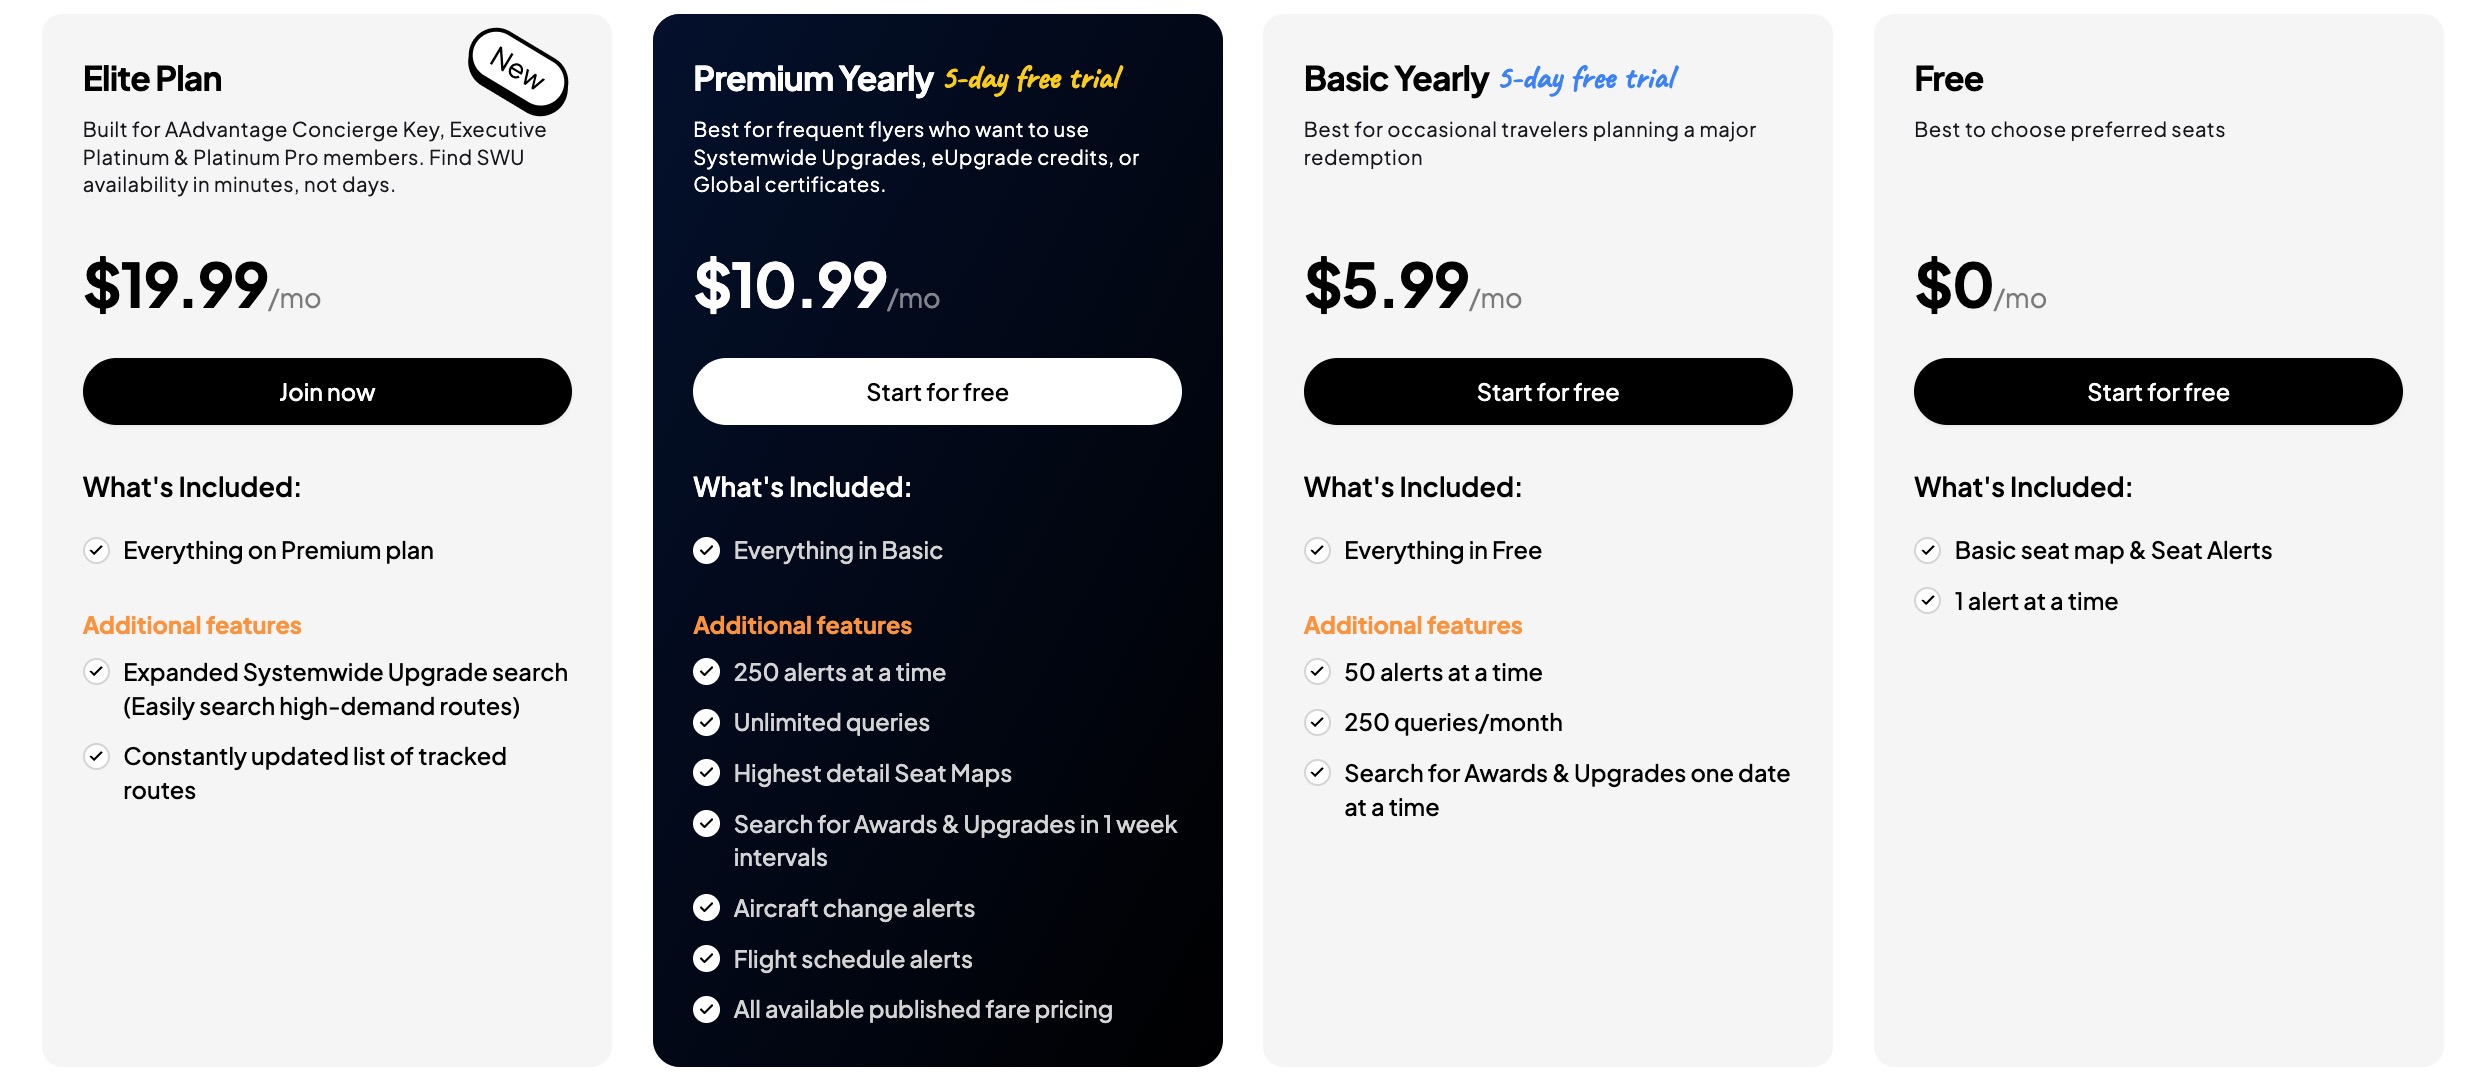Click "Join now" on the Elite Plan
This screenshot has height=1084, width=2482.
pos(327,391)
